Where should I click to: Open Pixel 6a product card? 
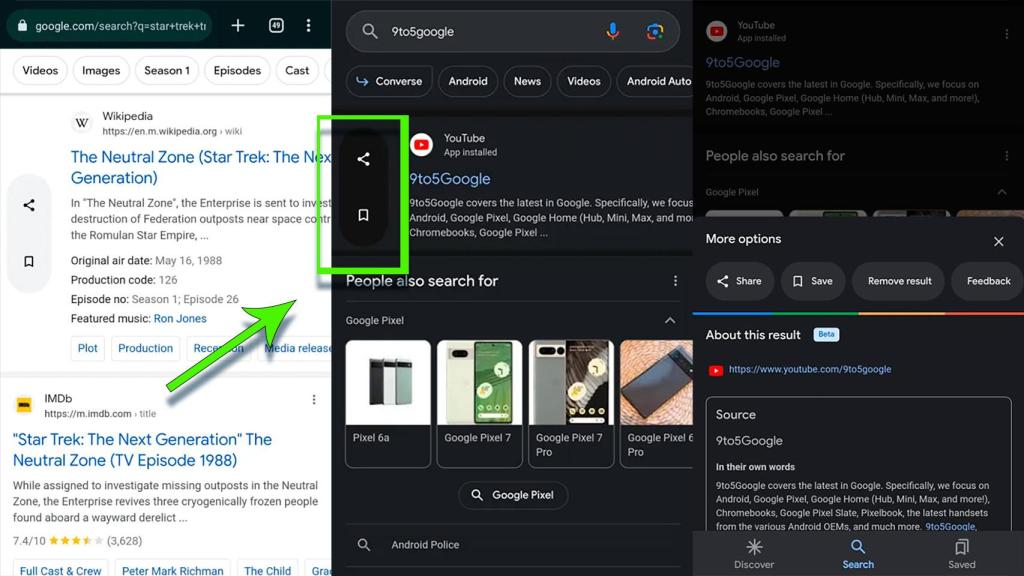[x=388, y=404]
